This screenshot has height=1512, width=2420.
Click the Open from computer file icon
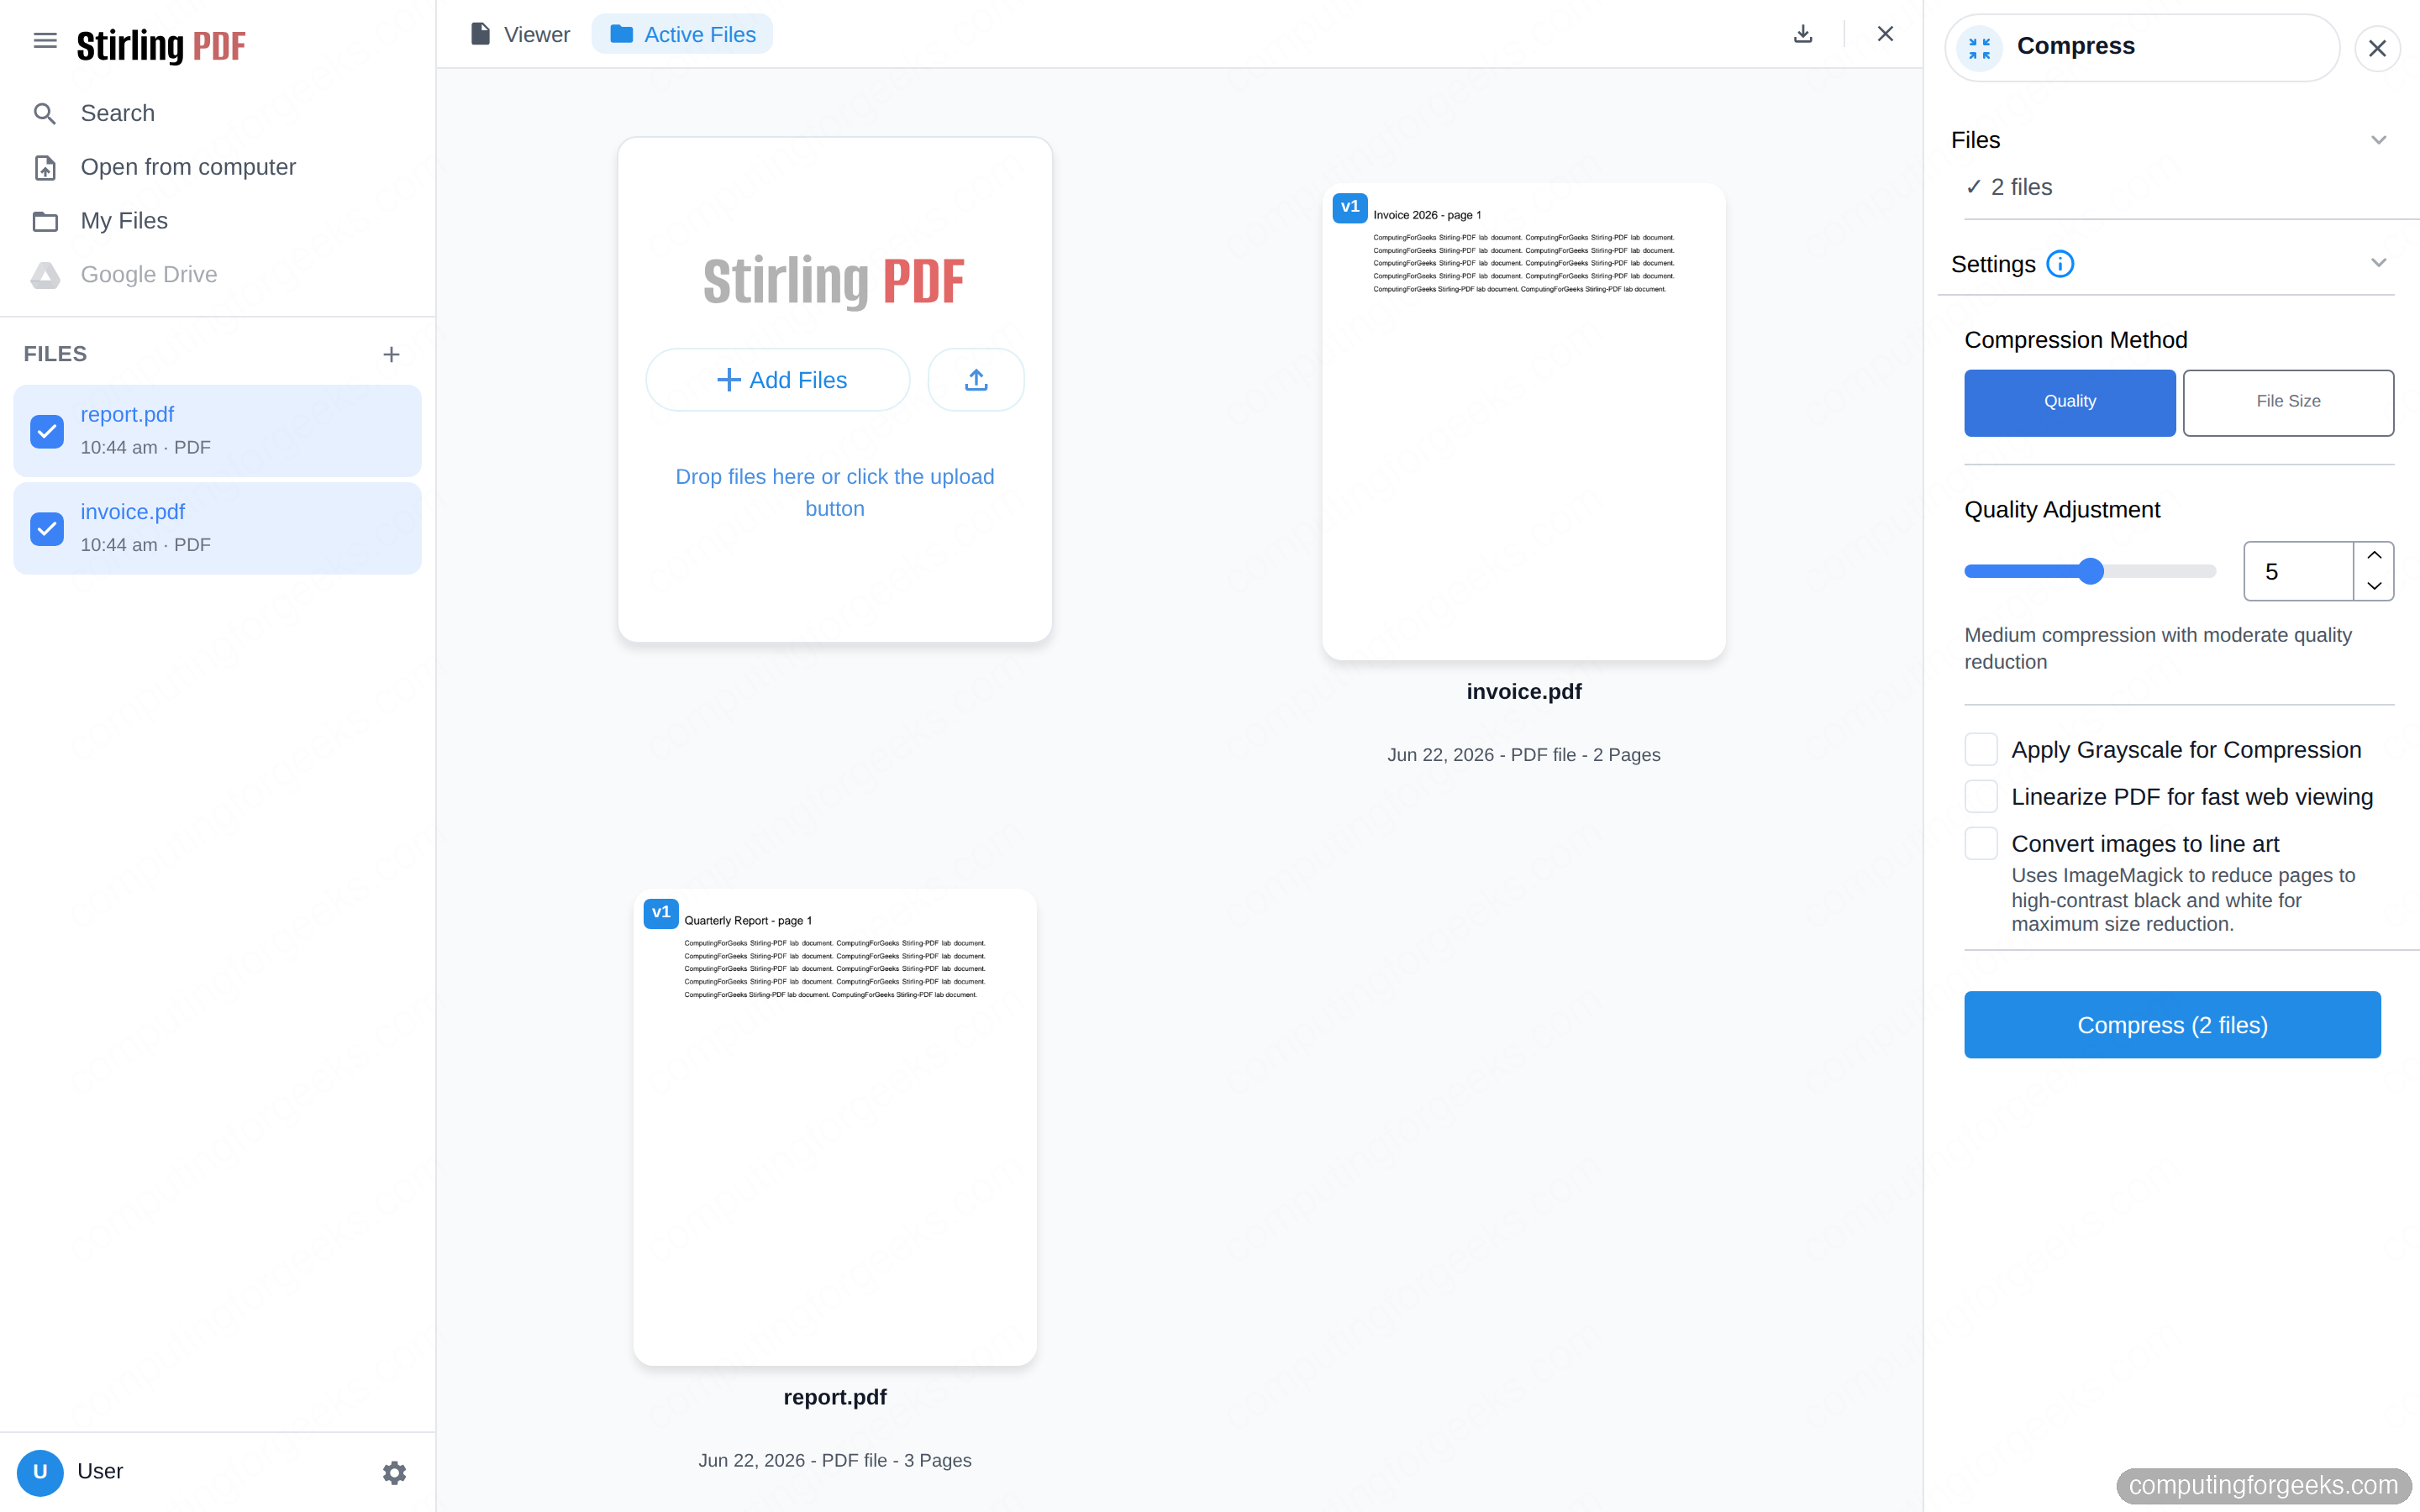click(x=45, y=167)
